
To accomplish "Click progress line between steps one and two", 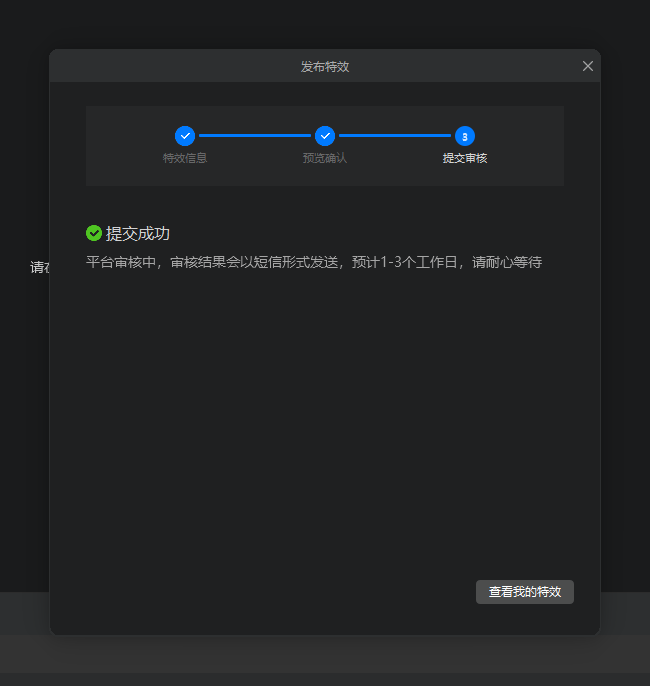I will click(x=255, y=136).
